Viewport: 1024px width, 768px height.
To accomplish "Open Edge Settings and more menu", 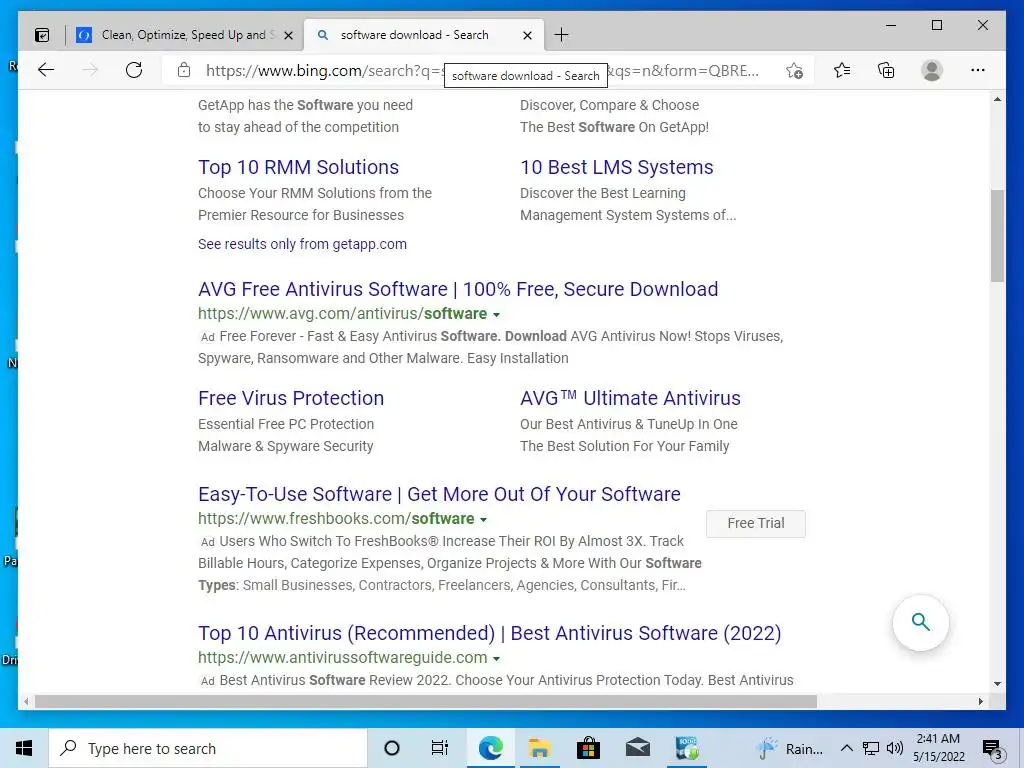I will (x=978, y=70).
